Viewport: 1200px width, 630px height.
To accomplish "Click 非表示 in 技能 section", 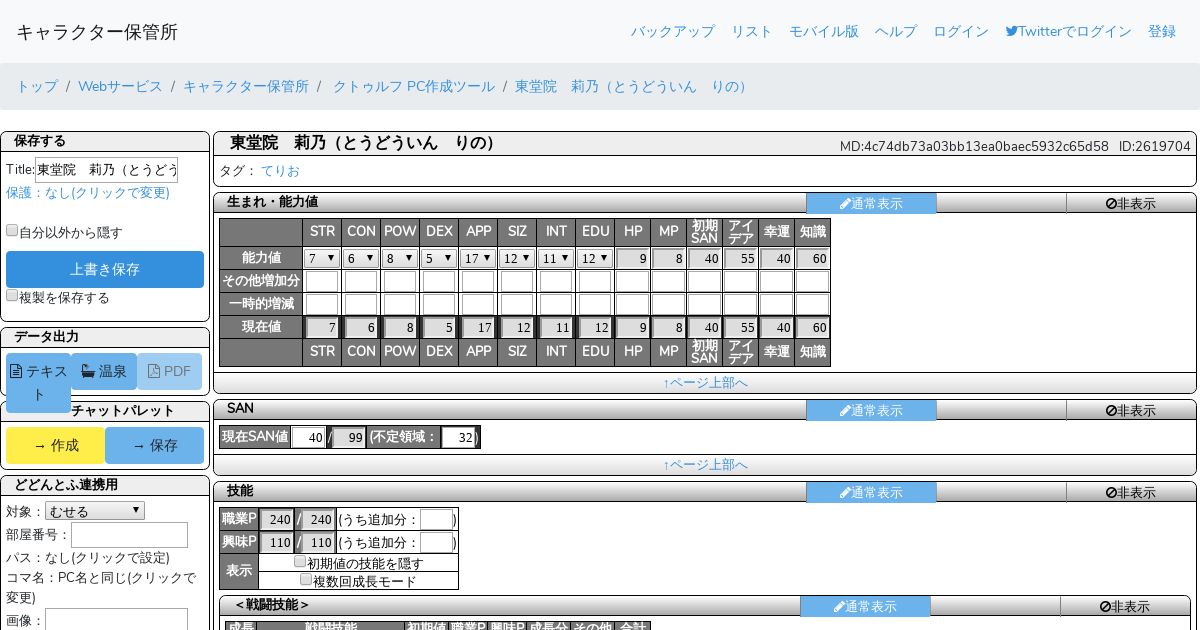I will pos(1131,492).
